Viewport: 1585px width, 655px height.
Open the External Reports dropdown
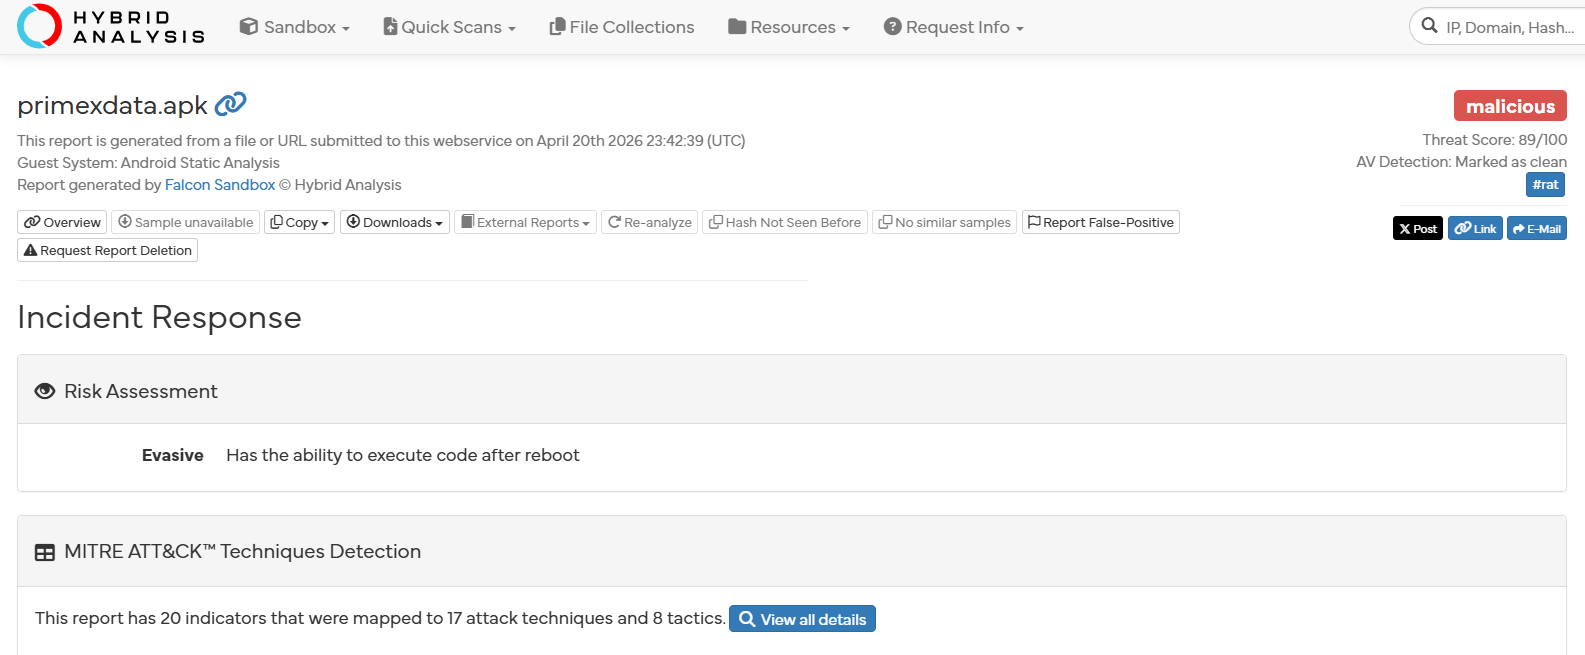pos(526,222)
